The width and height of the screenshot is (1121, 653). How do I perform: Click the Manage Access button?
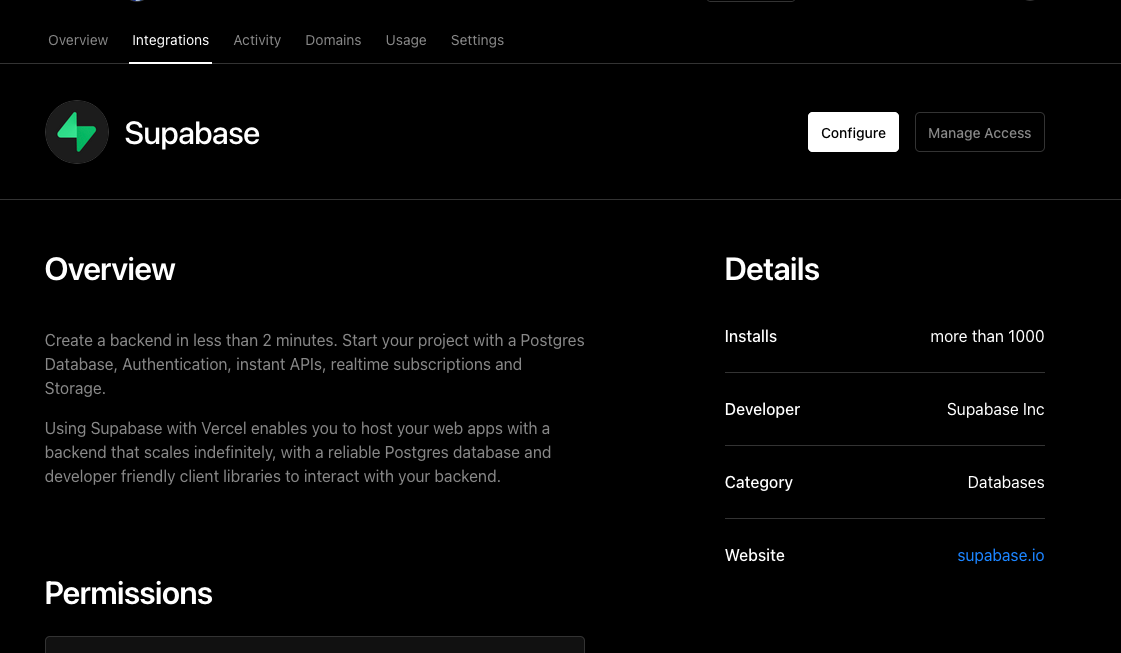click(979, 132)
